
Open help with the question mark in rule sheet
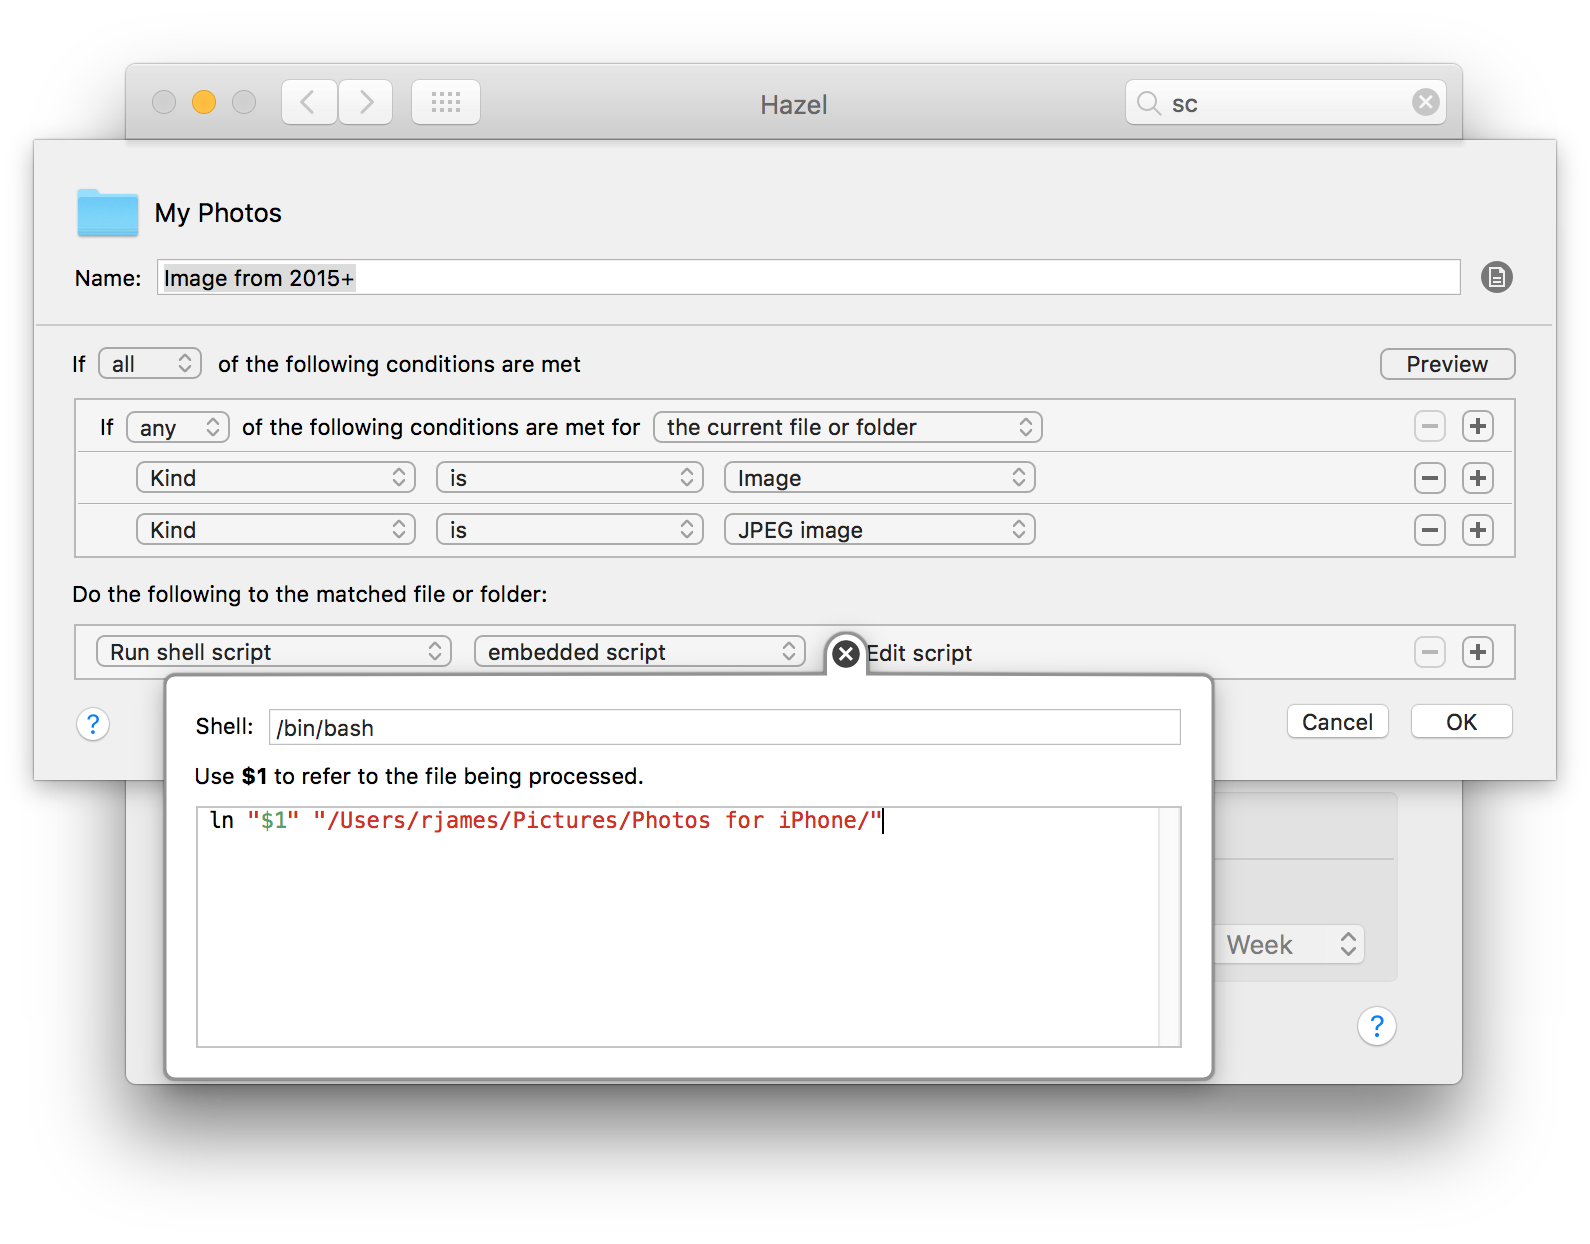pos(93,724)
